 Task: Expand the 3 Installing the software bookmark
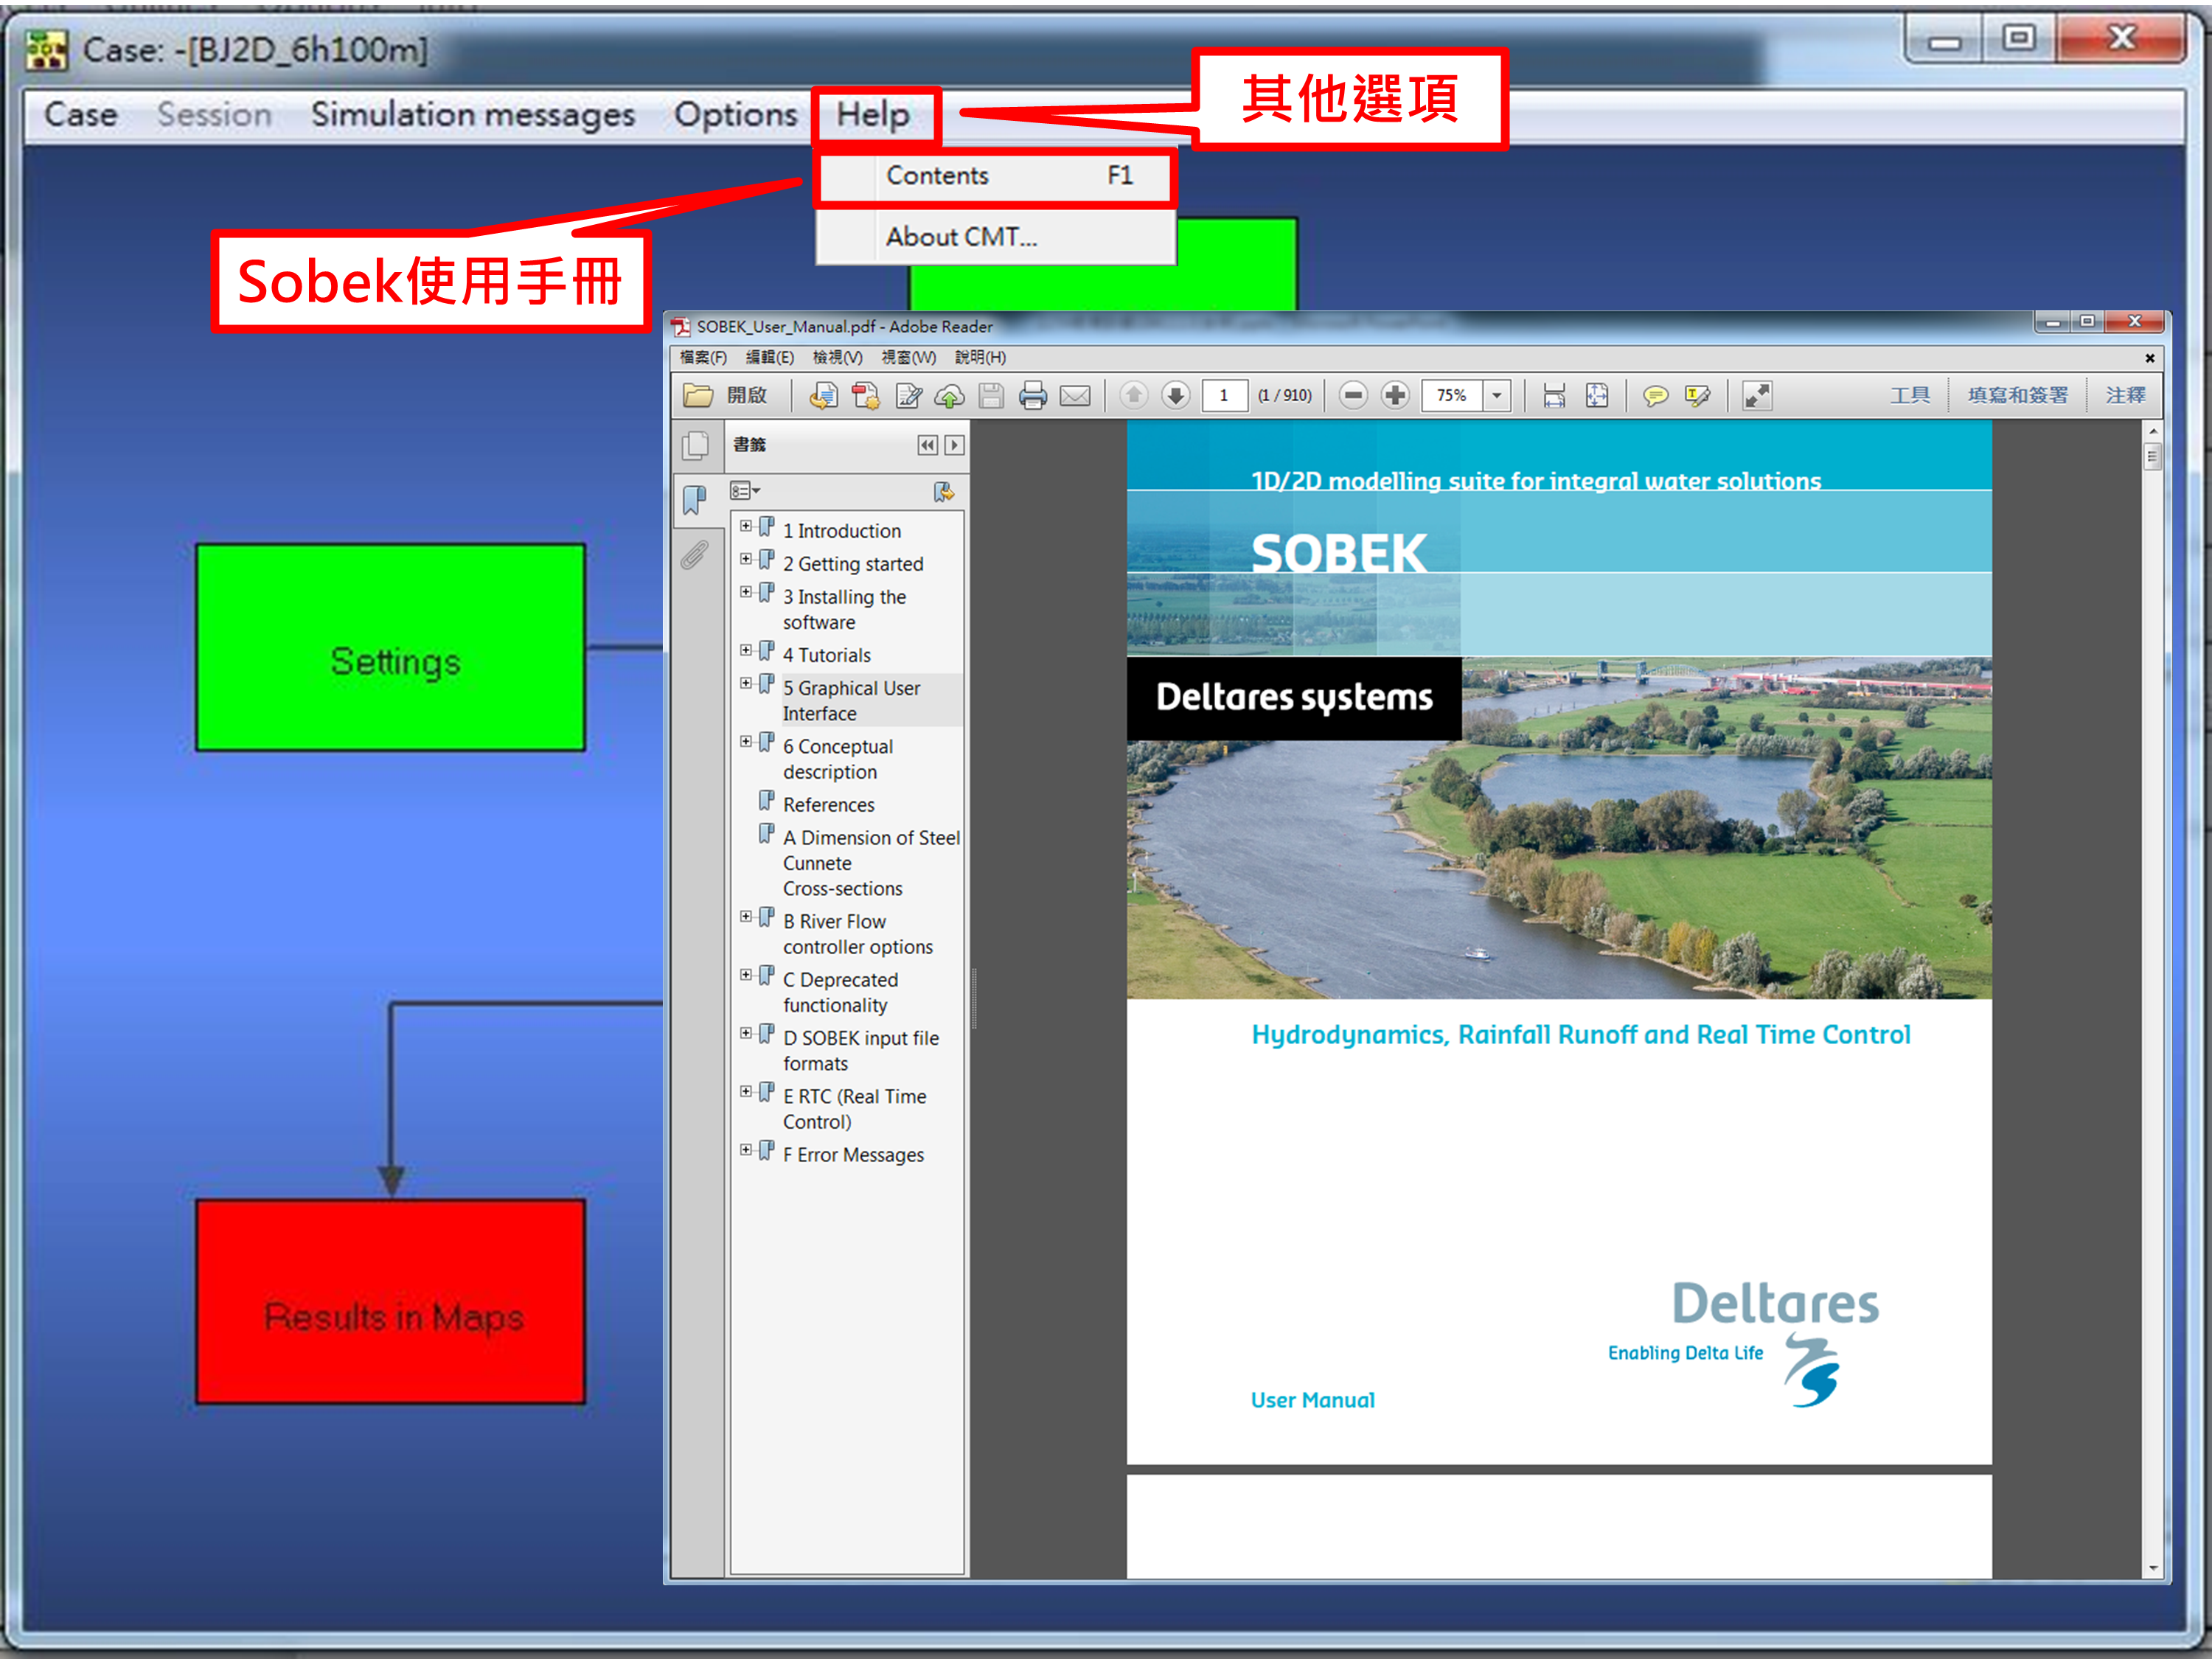(x=746, y=592)
